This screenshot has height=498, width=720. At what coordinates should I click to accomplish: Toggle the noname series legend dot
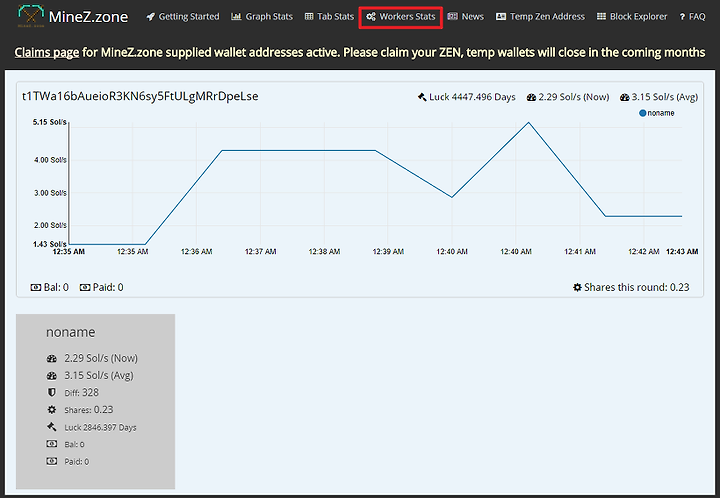click(642, 113)
